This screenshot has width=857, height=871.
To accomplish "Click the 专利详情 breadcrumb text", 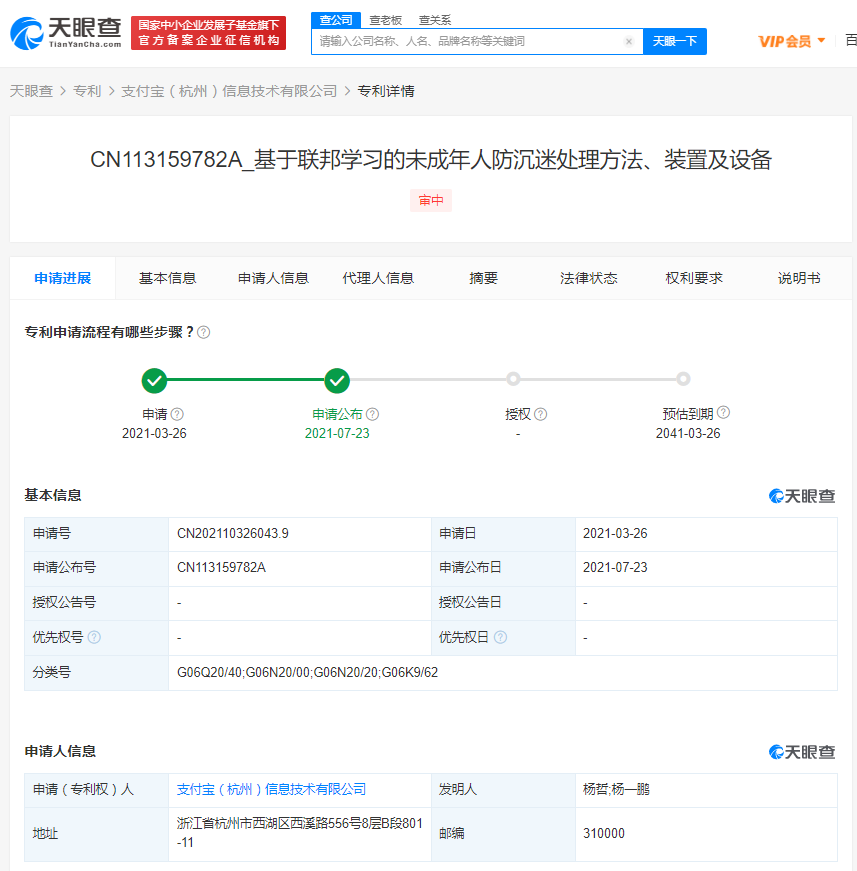I will (386, 91).
